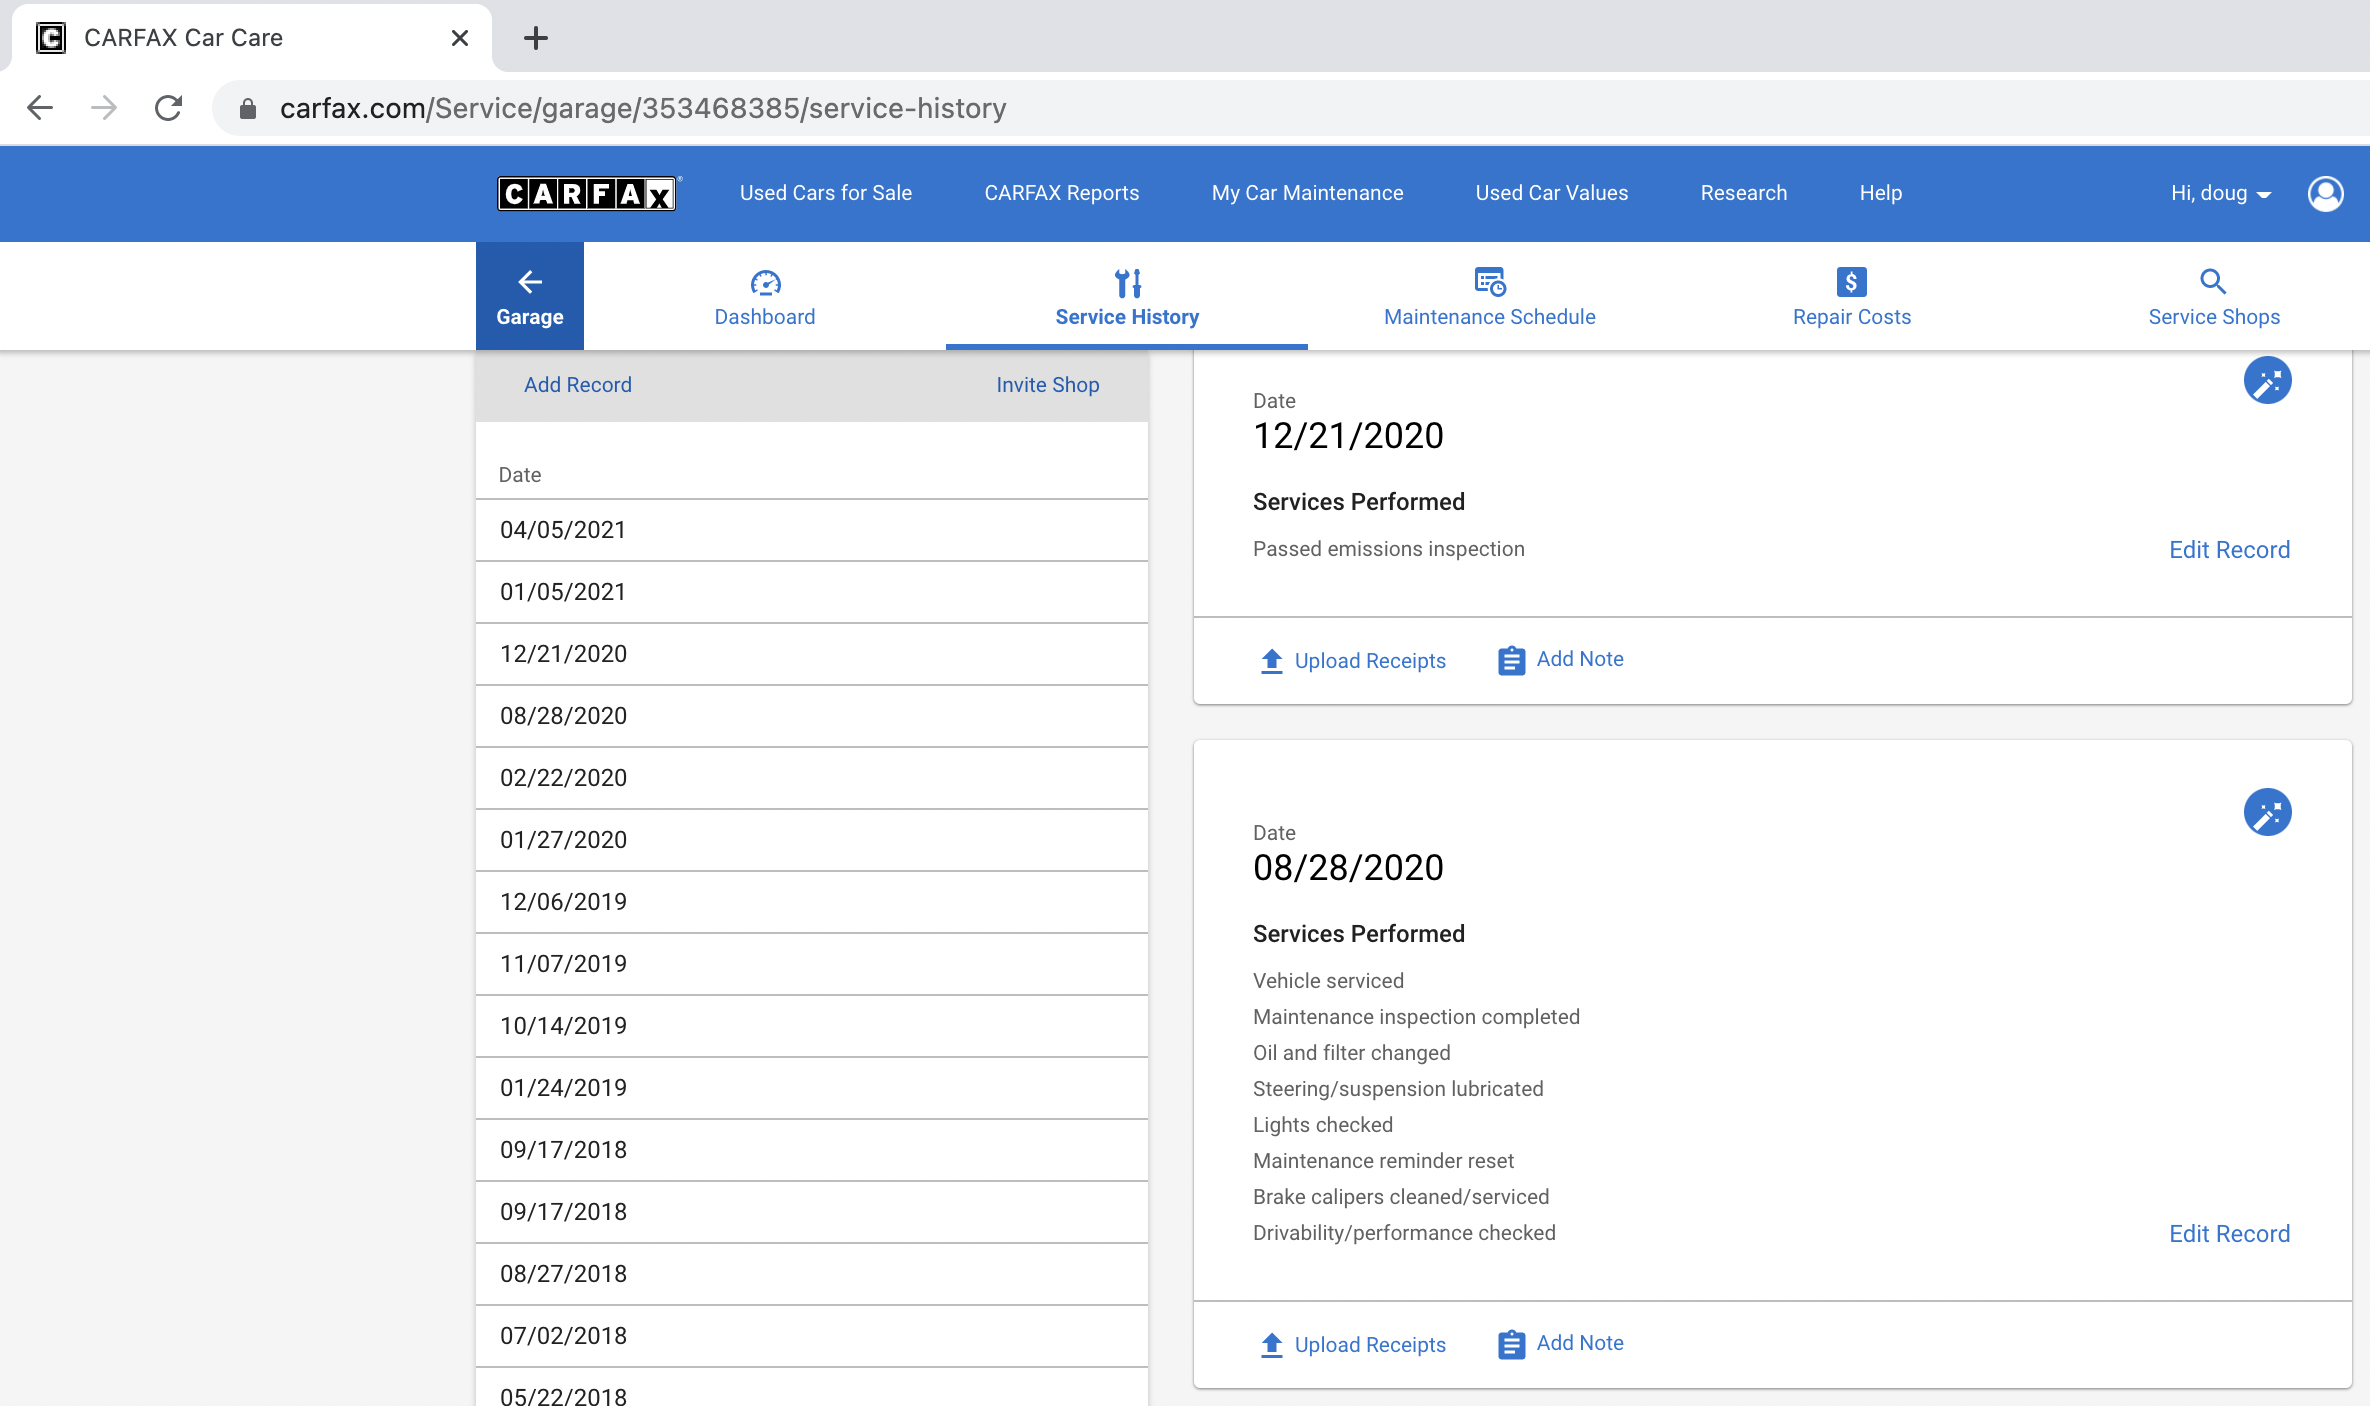Click clipboard note icon in 12/21/2020 record
The image size is (2370, 1406).
[x=1511, y=661]
